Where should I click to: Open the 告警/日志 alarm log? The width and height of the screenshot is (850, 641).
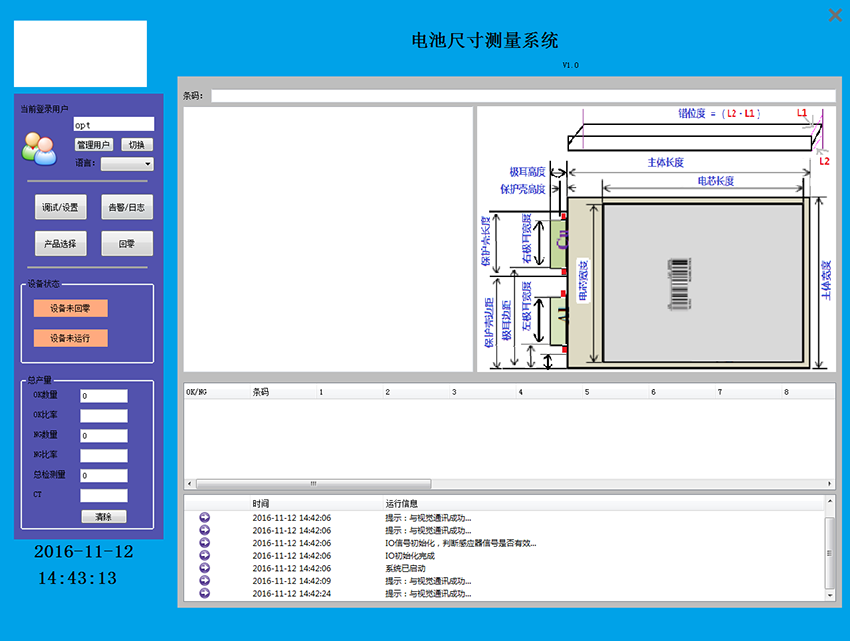pos(127,207)
